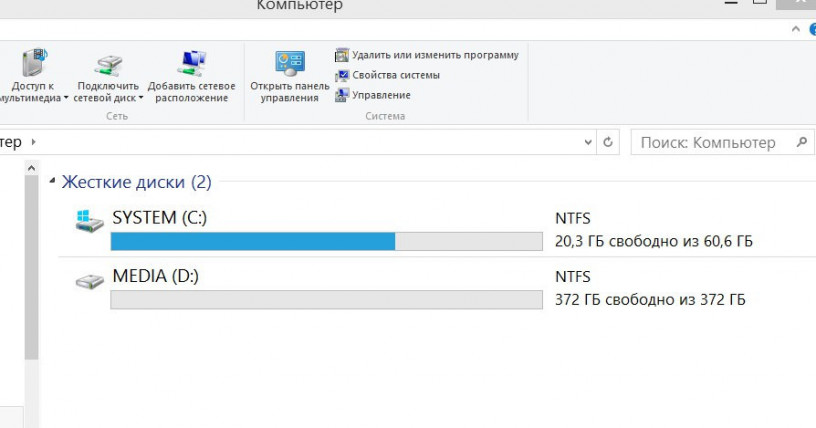Click the Жесткие диски (2) header
Screen dimensions: 816x428
coord(136,182)
